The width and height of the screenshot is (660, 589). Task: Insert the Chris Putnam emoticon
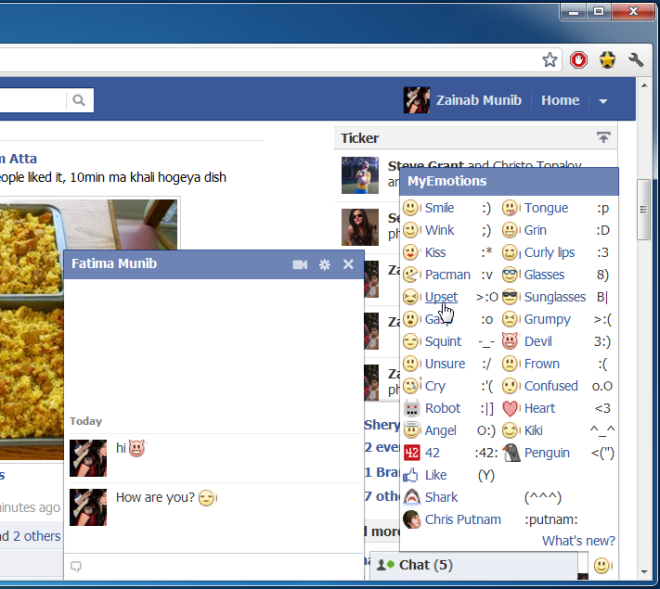[x=463, y=520]
